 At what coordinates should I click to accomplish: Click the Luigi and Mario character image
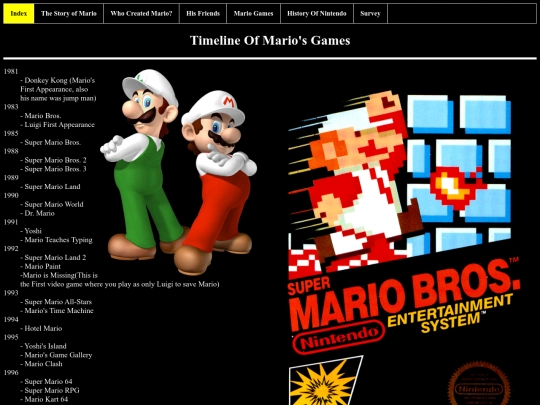coord(178,172)
